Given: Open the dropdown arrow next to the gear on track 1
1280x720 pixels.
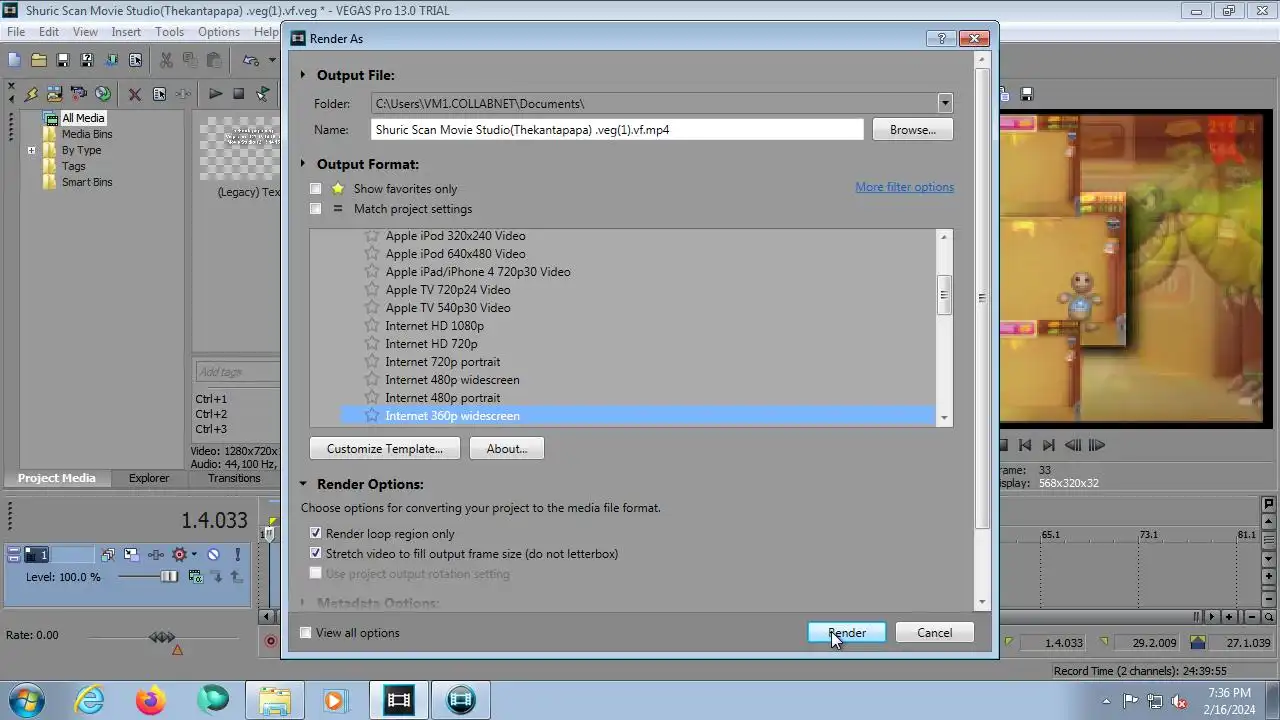Looking at the screenshot, I should (x=194, y=554).
